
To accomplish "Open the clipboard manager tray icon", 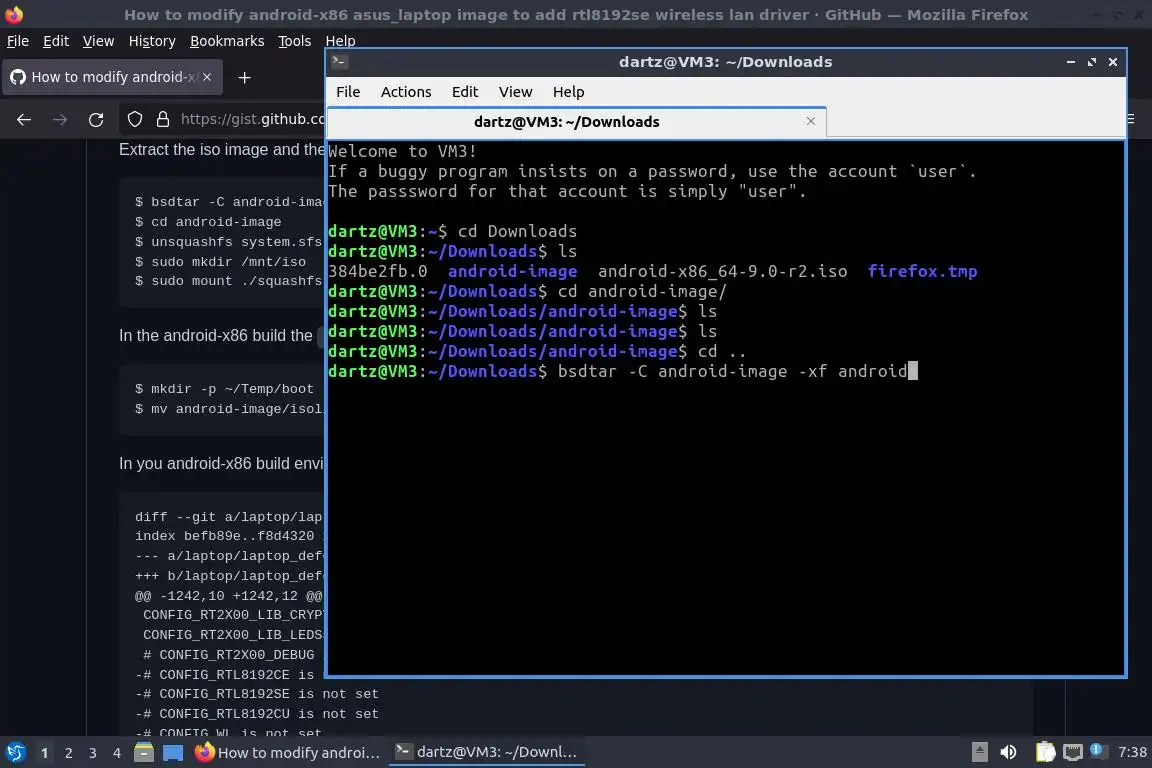I will point(1045,752).
